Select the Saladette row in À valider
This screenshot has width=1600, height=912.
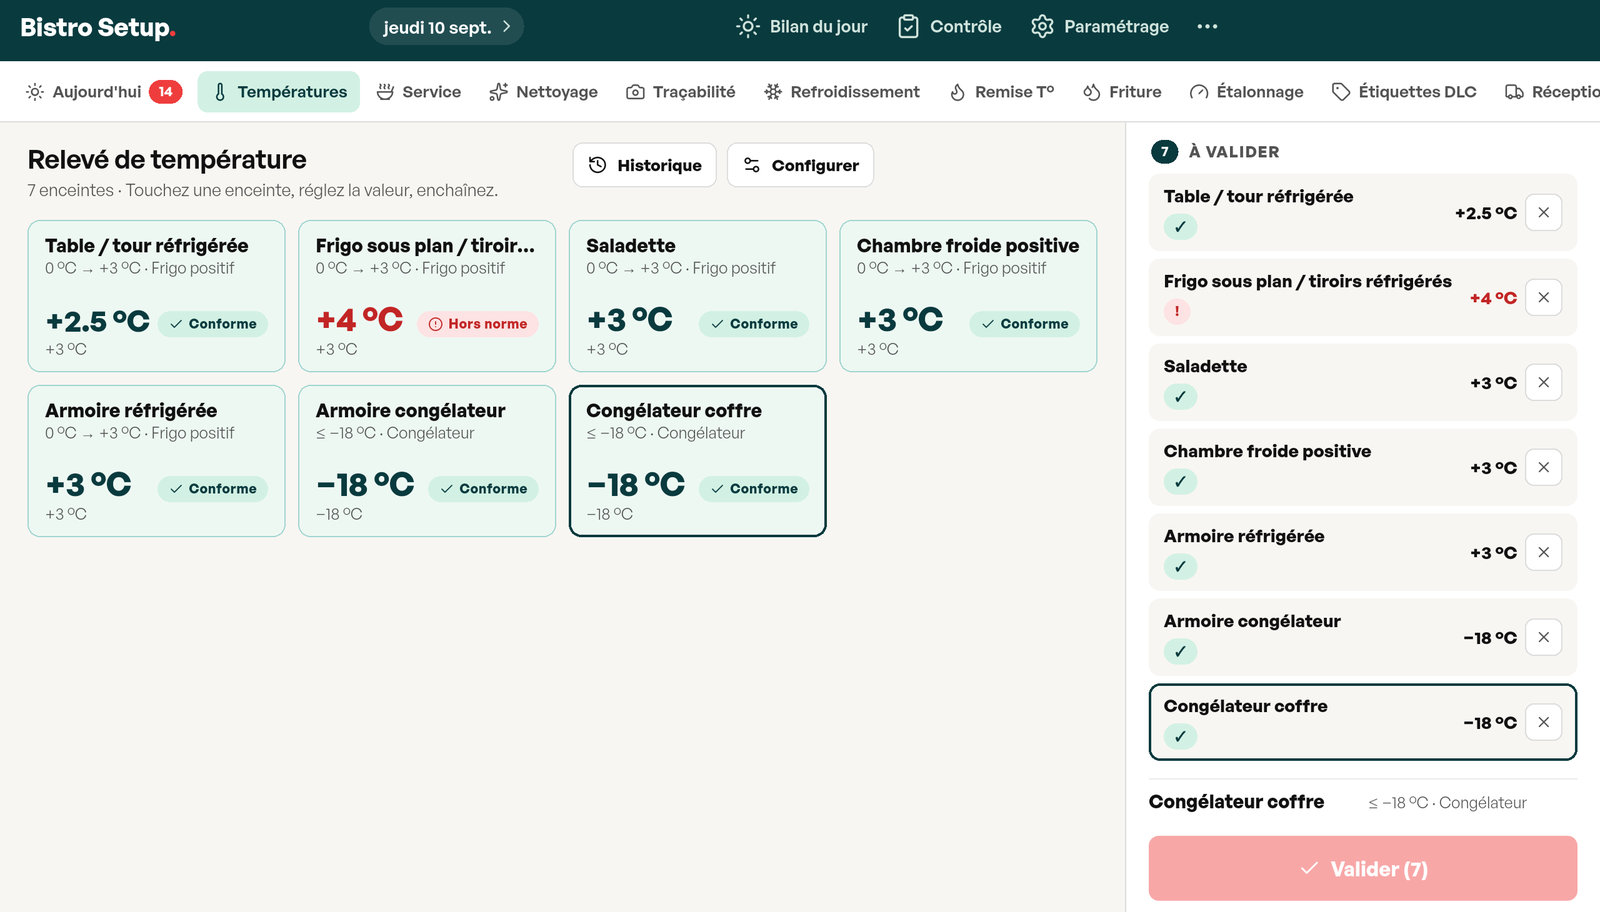1363,382
